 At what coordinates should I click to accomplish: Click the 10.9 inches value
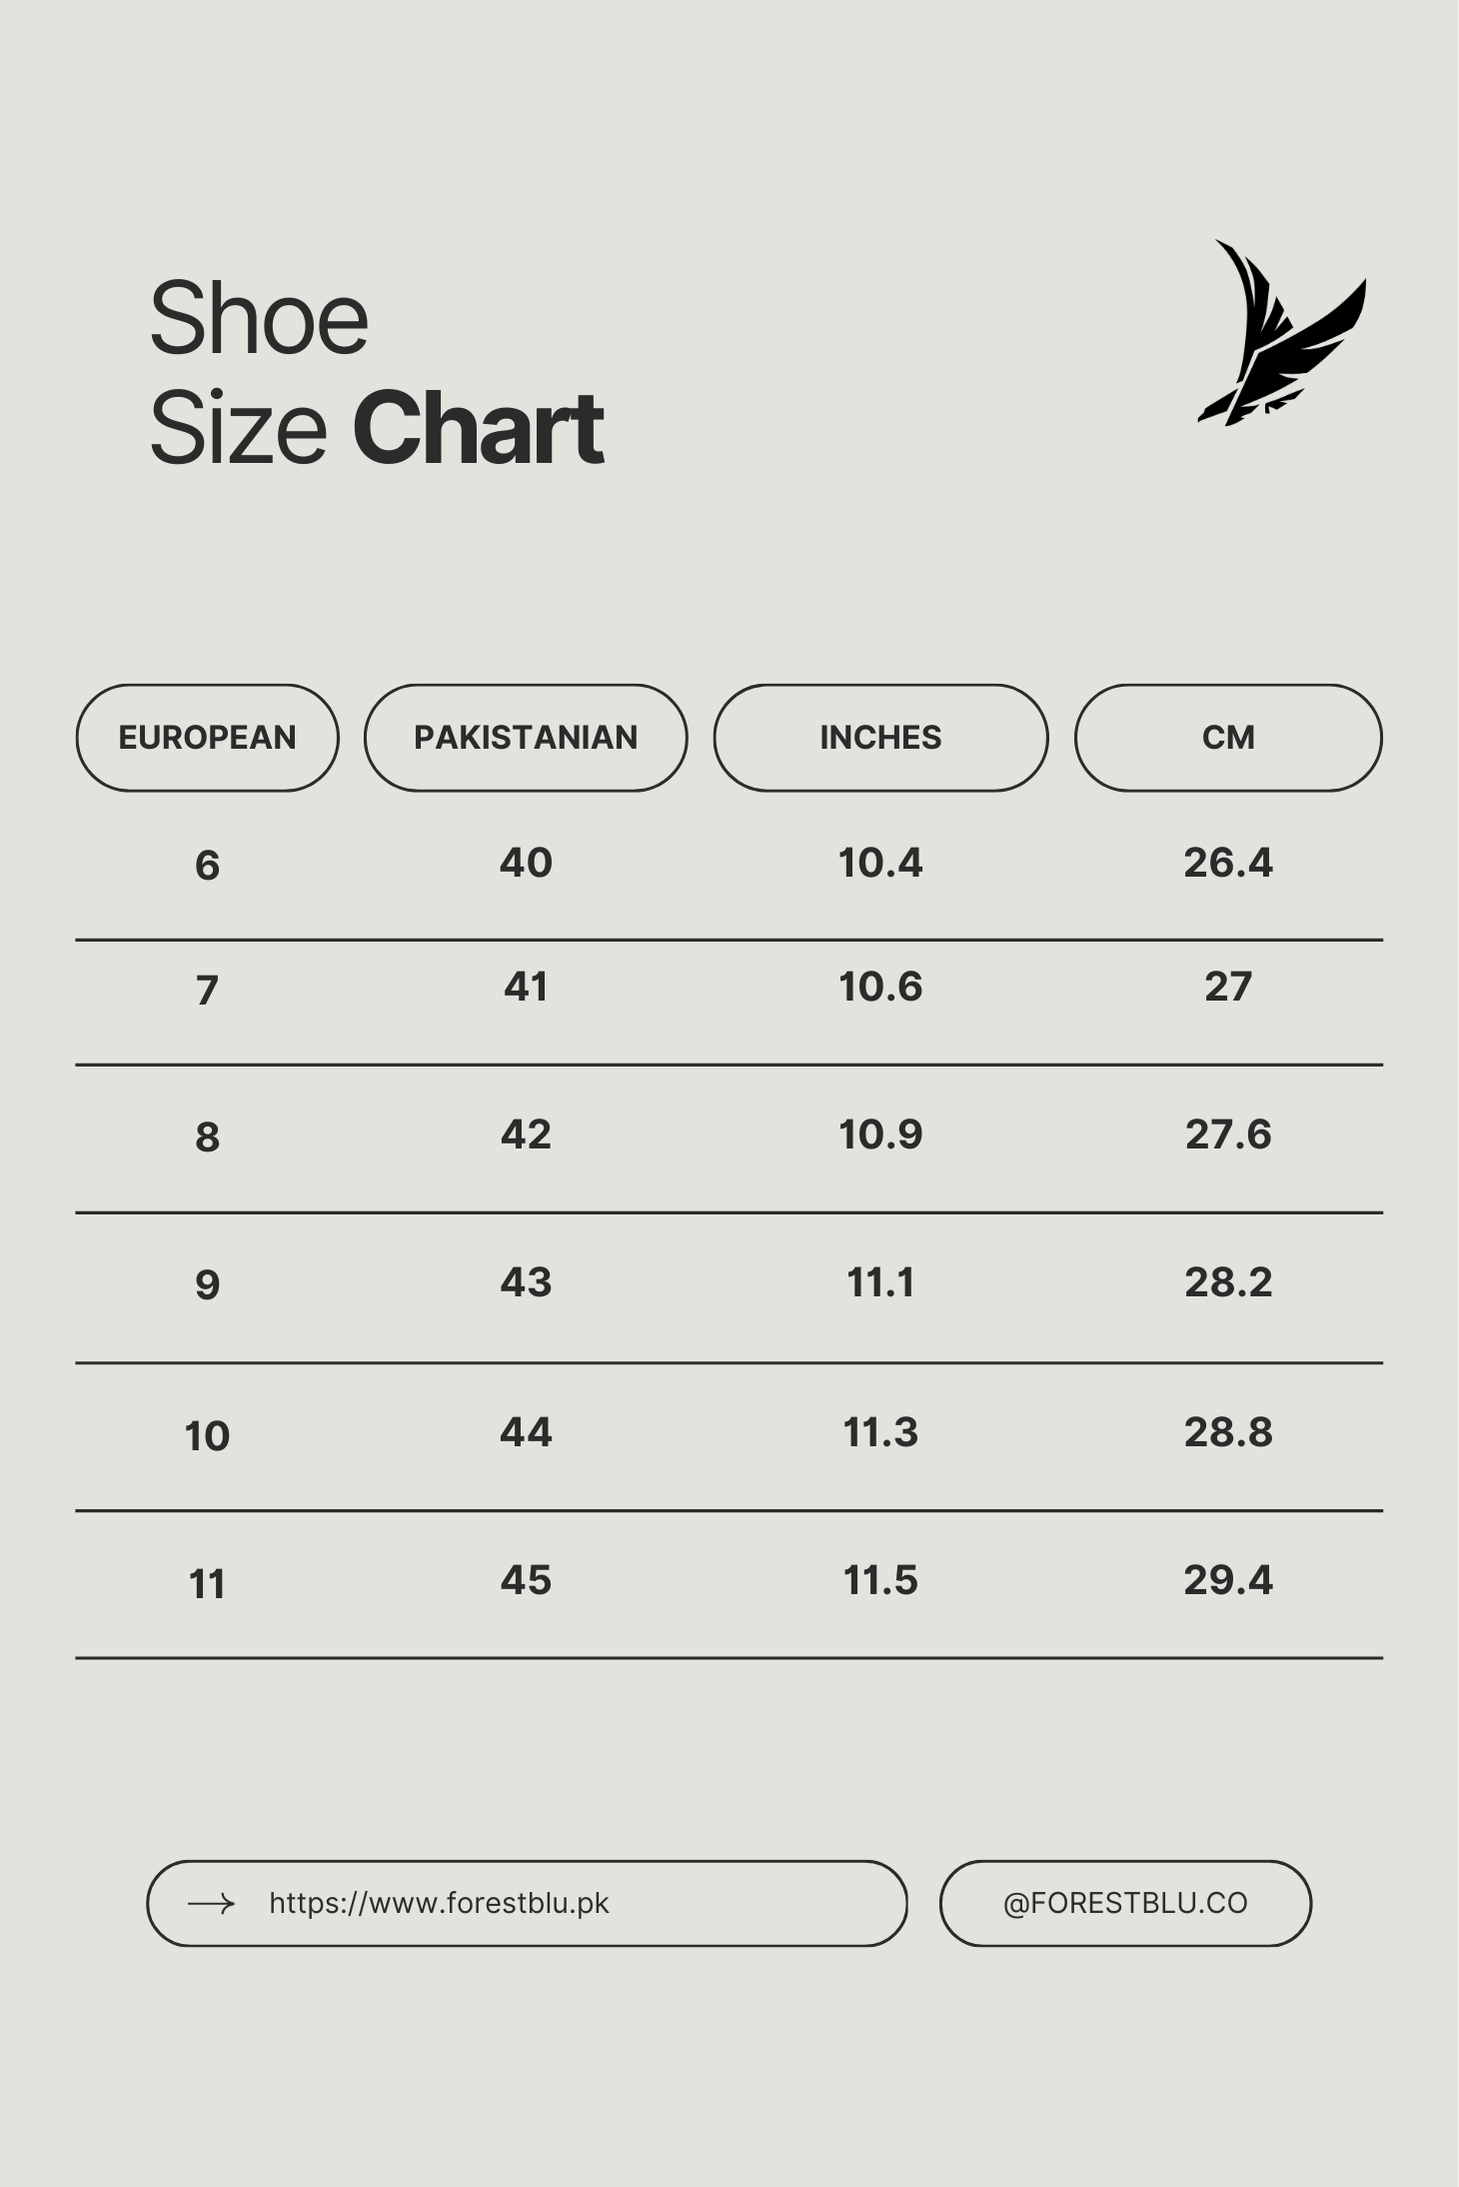(881, 1135)
